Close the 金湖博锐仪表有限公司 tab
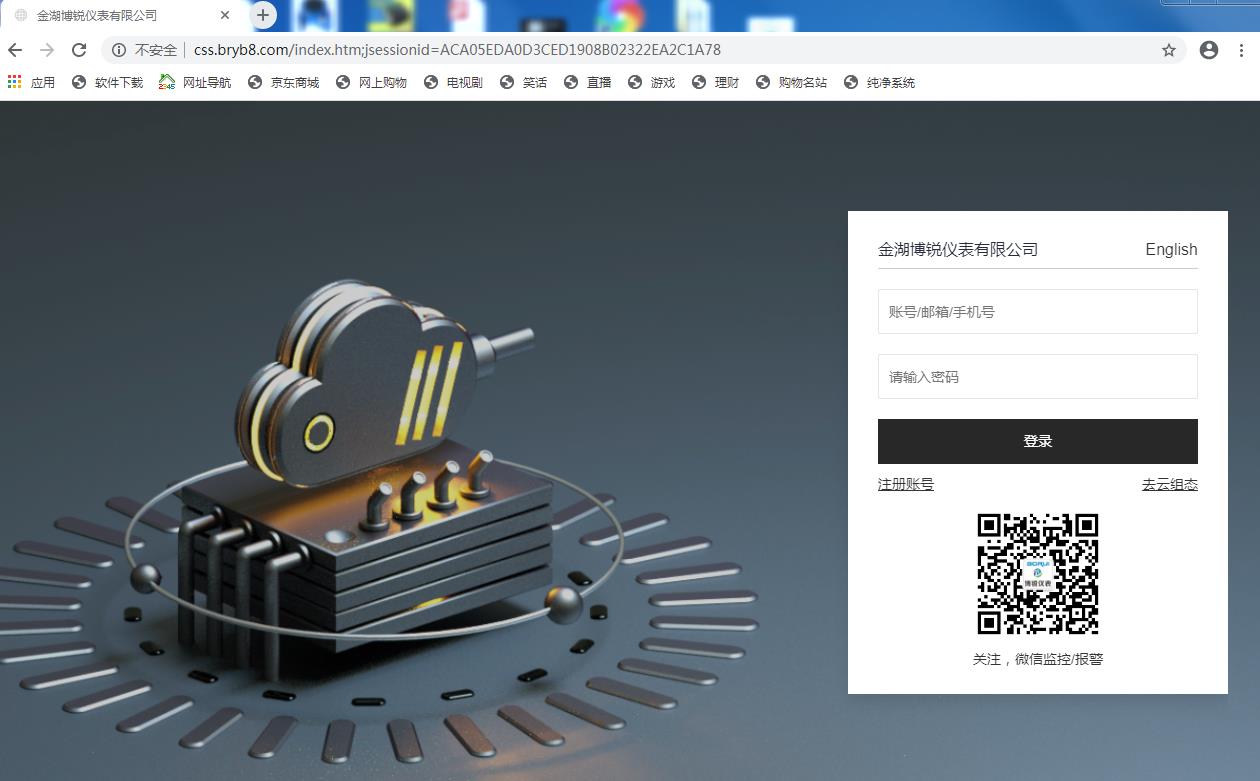This screenshot has width=1260, height=781. pos(225,15)
